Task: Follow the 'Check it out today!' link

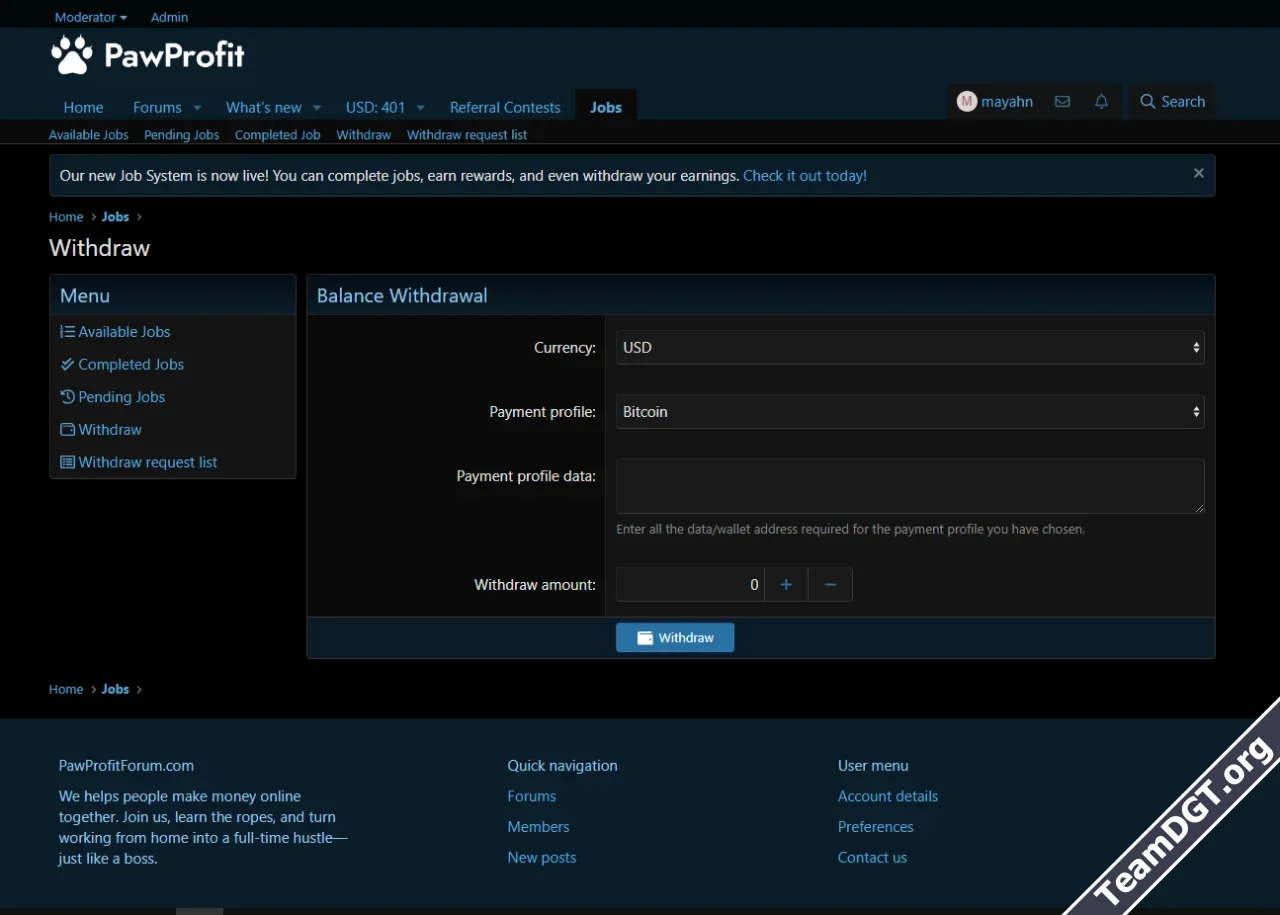Action: (804, 176)
